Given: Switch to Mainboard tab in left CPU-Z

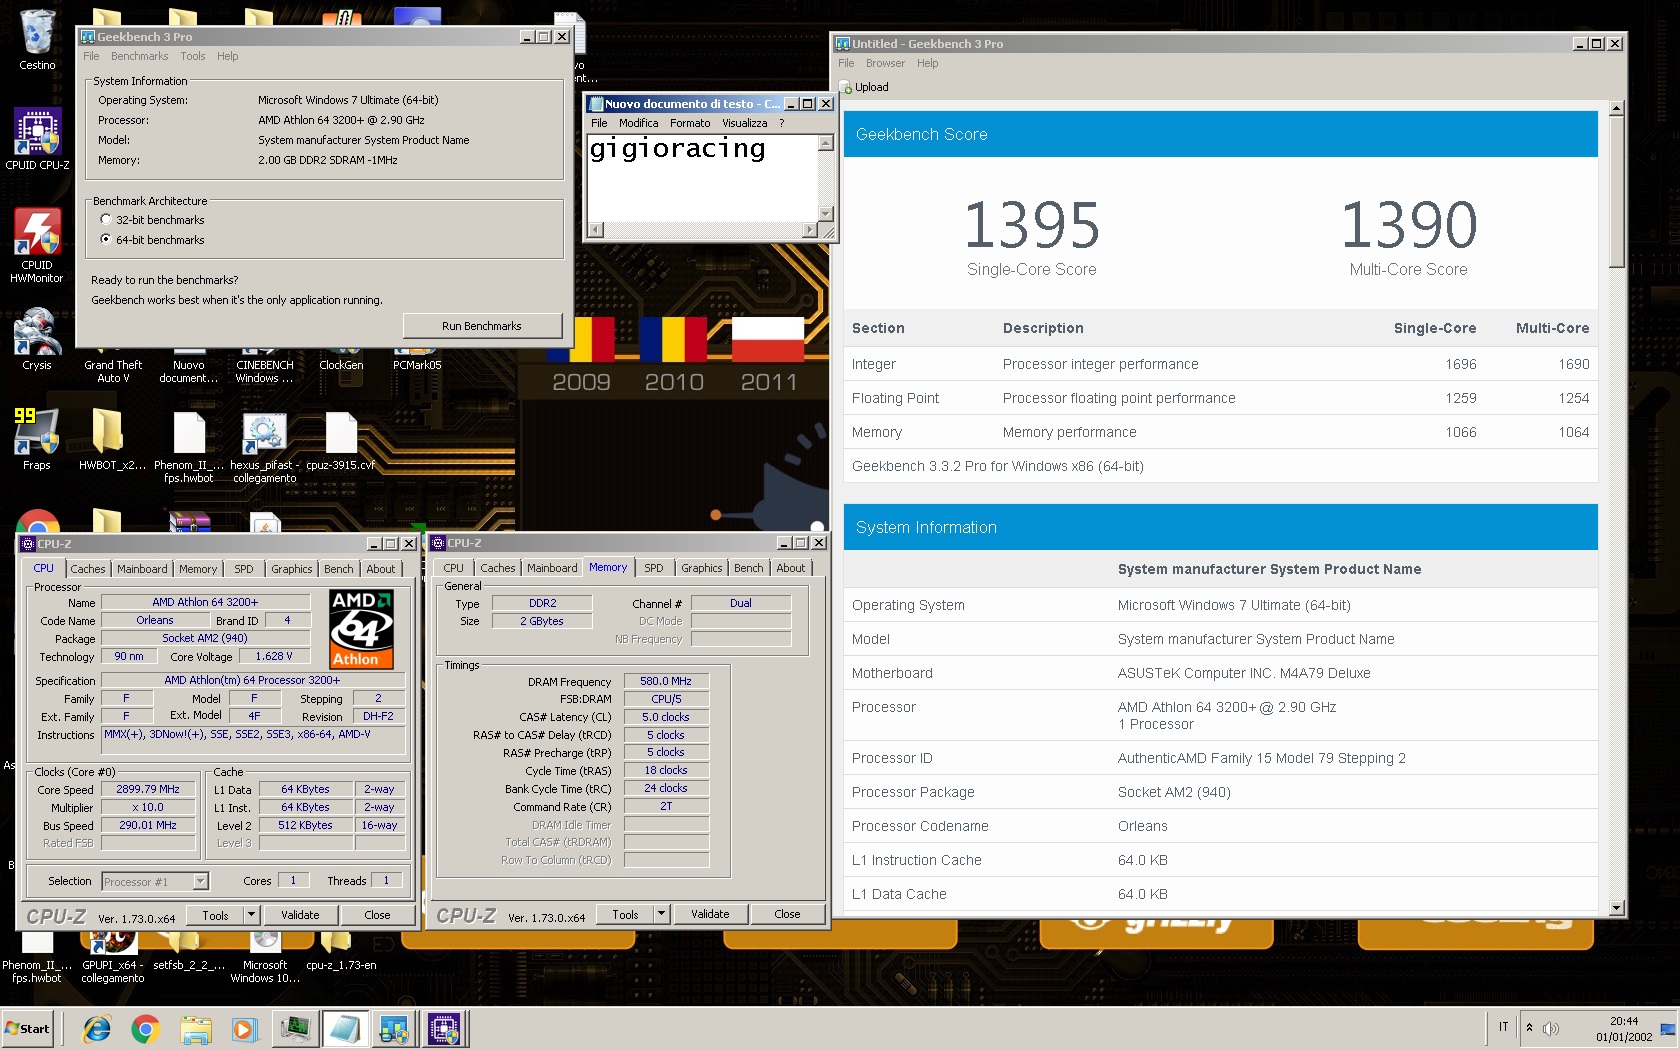Looking at the screenshot, I should click(x=142, y=569).
